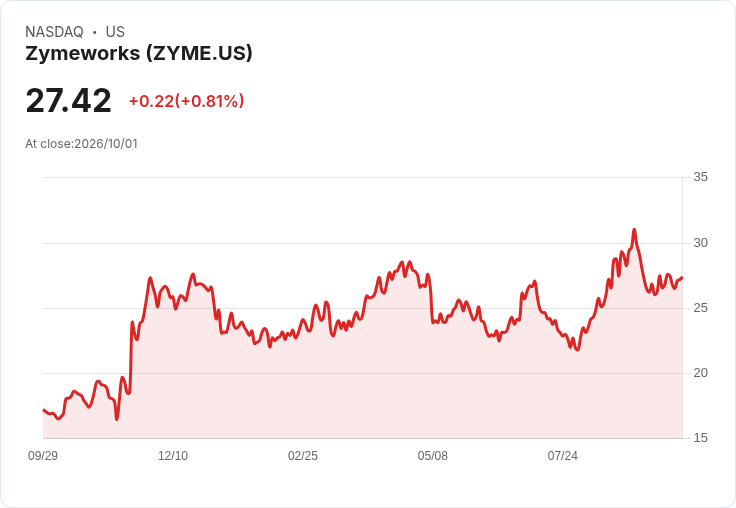Select the 09/29 date on x-axis
Viewport: 736px width, 508px height.
(43, 455)
